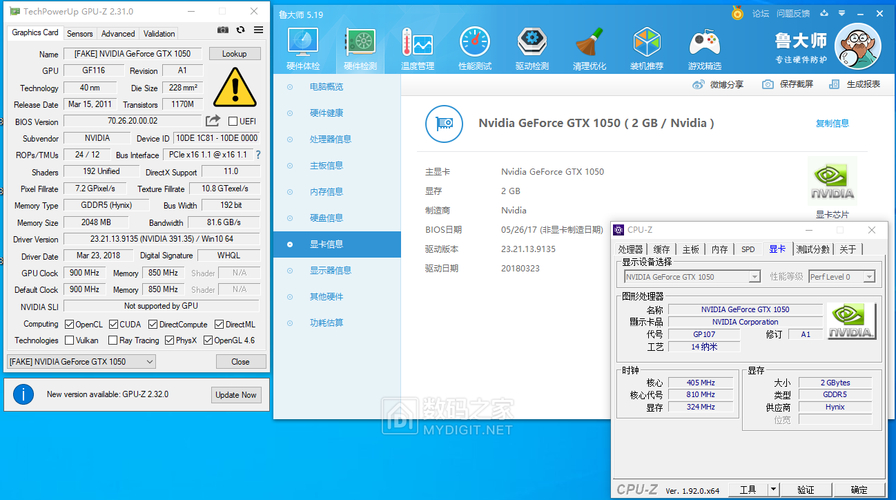This screenshot has height=500, width=896.
Task: Click the 复制信息 link in Ludashi
Action: click(x=832, y=123)
